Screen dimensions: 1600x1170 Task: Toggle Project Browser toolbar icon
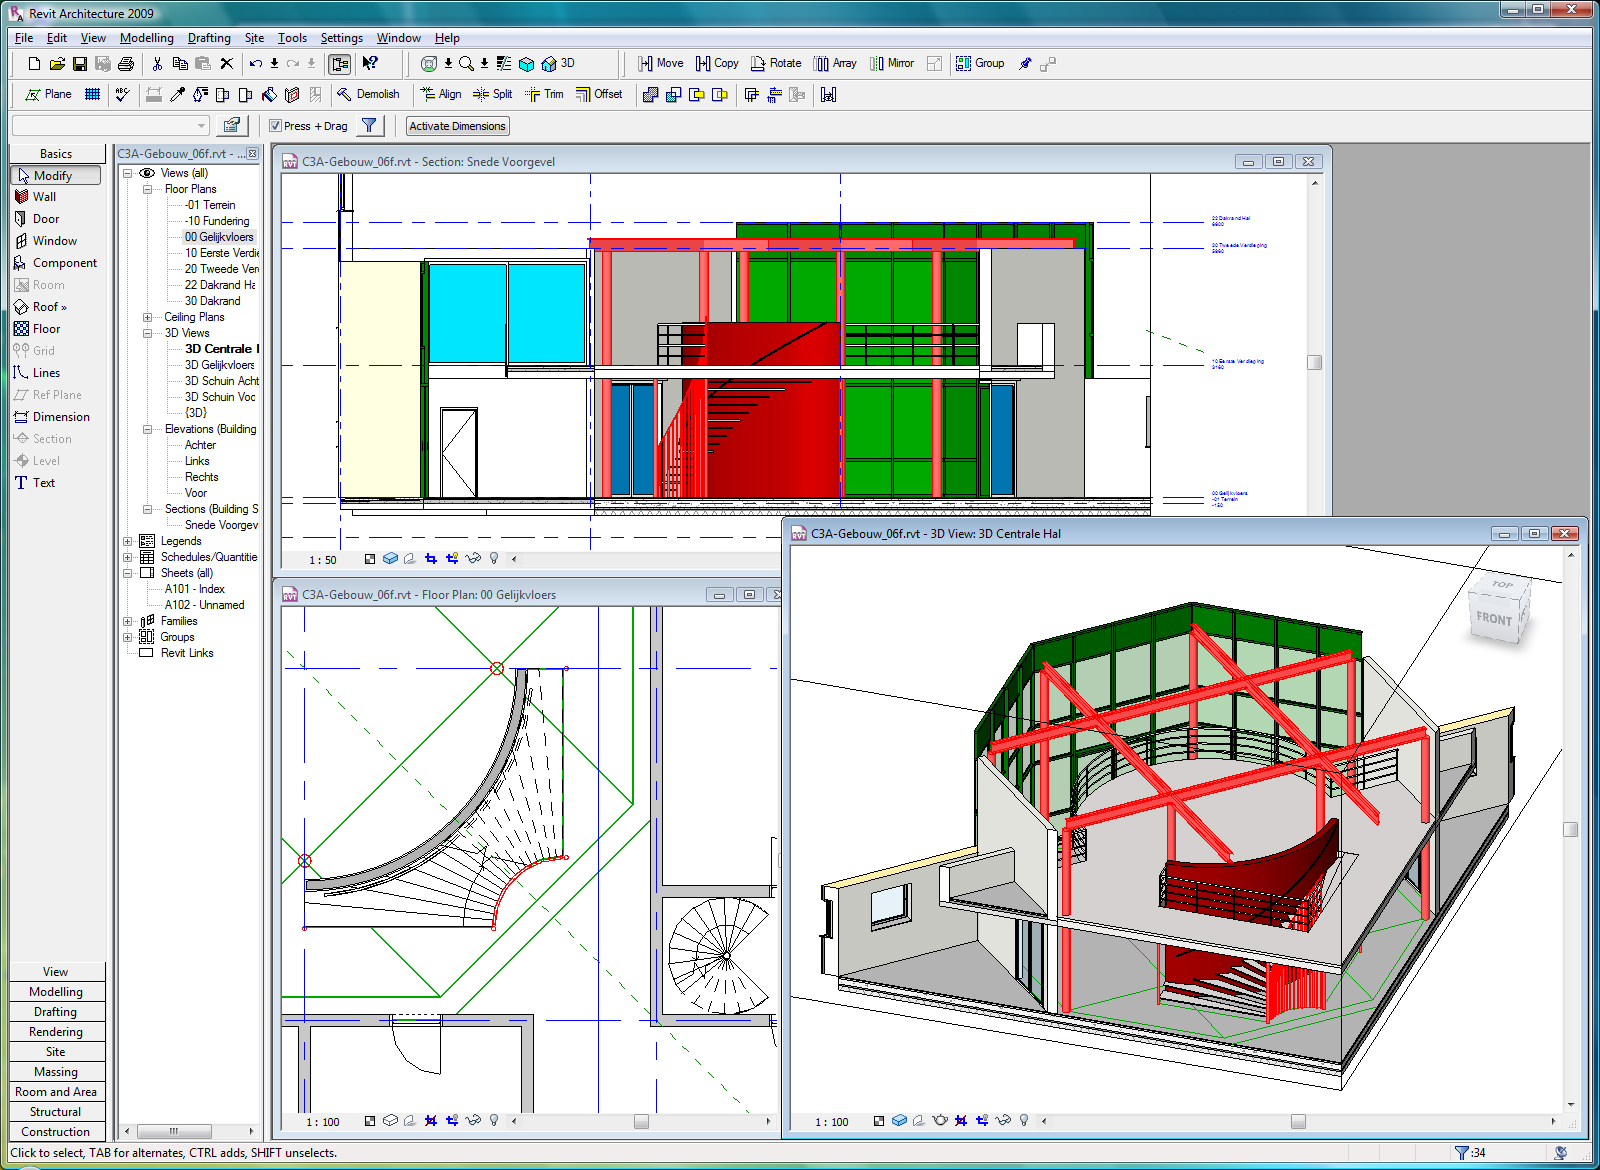(340, 64)
